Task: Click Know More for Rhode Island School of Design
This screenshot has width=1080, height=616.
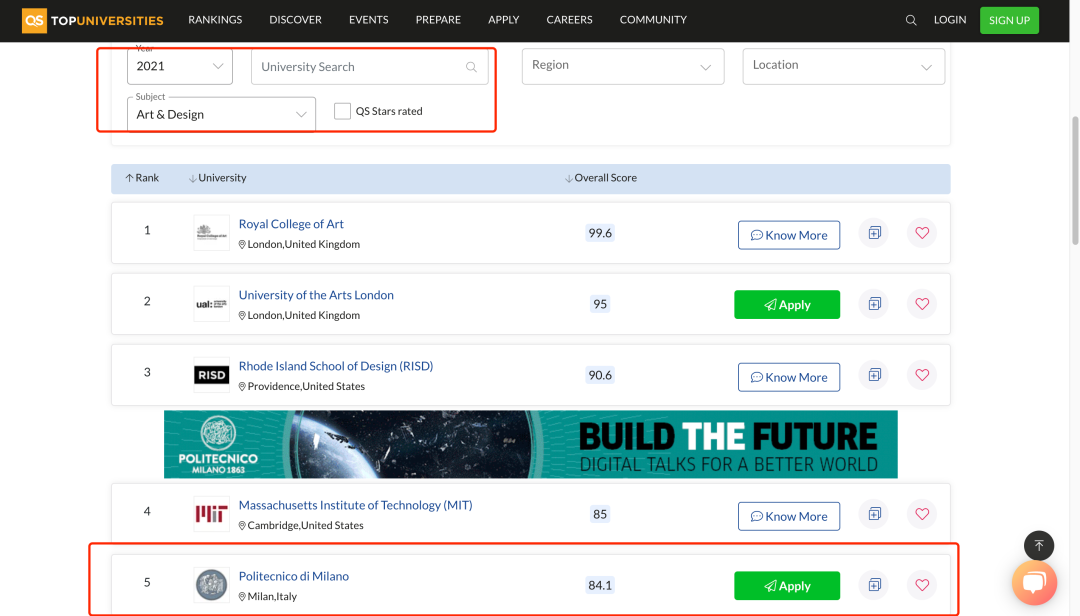Action: [x=789, y=377]
